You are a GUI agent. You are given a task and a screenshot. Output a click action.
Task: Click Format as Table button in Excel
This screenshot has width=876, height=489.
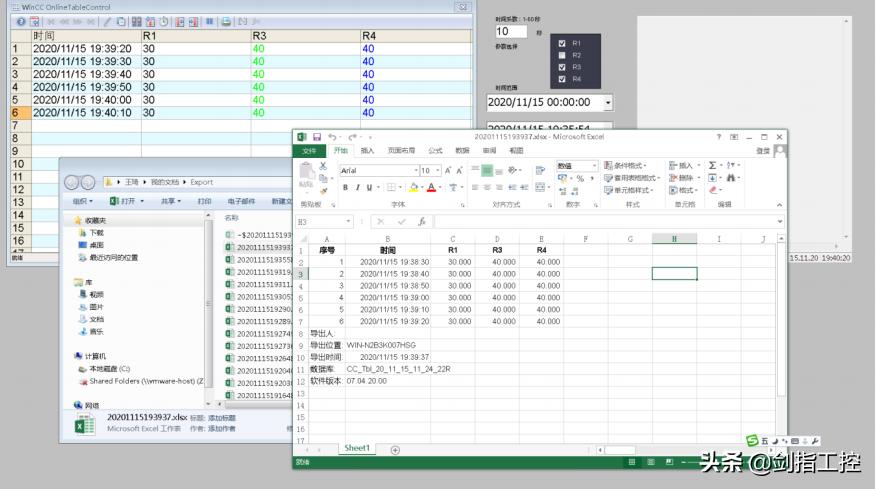tap(631, 178)
